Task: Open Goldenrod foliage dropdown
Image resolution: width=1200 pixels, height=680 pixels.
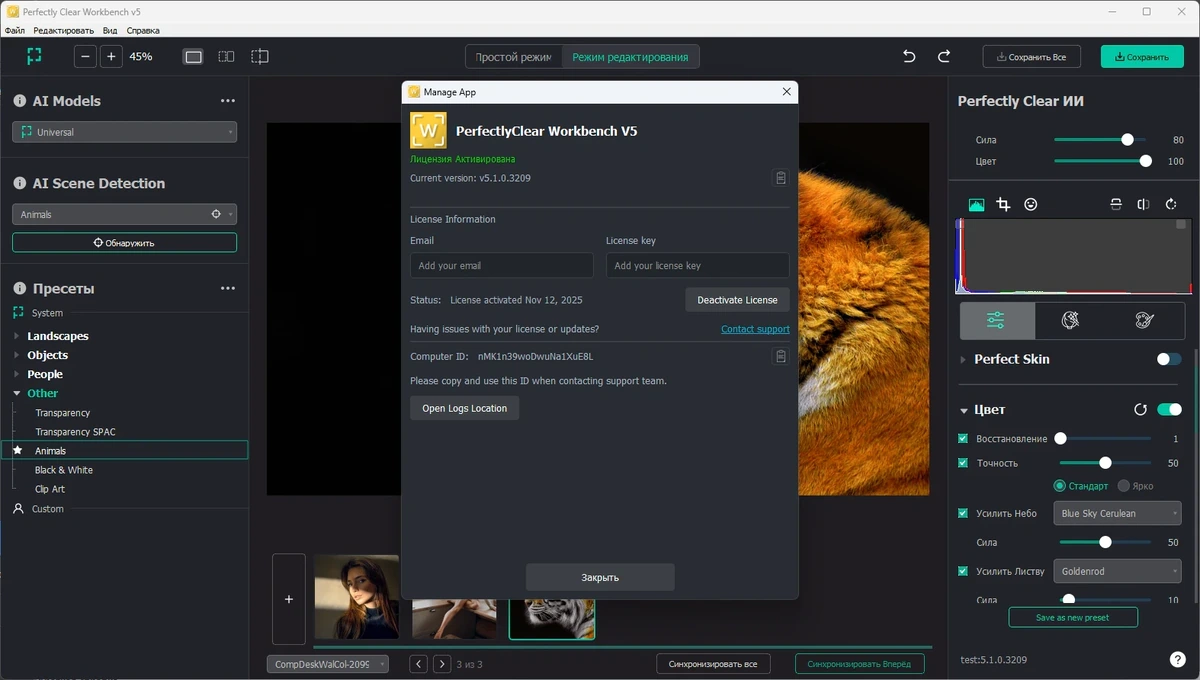Action: 1117,571
